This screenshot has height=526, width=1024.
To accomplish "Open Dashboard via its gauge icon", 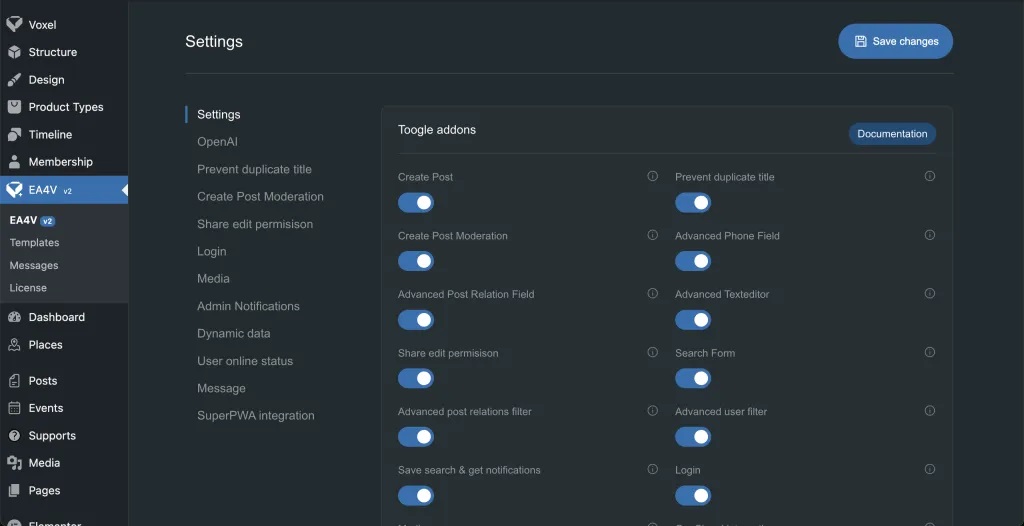I will [x=14, y=317].
